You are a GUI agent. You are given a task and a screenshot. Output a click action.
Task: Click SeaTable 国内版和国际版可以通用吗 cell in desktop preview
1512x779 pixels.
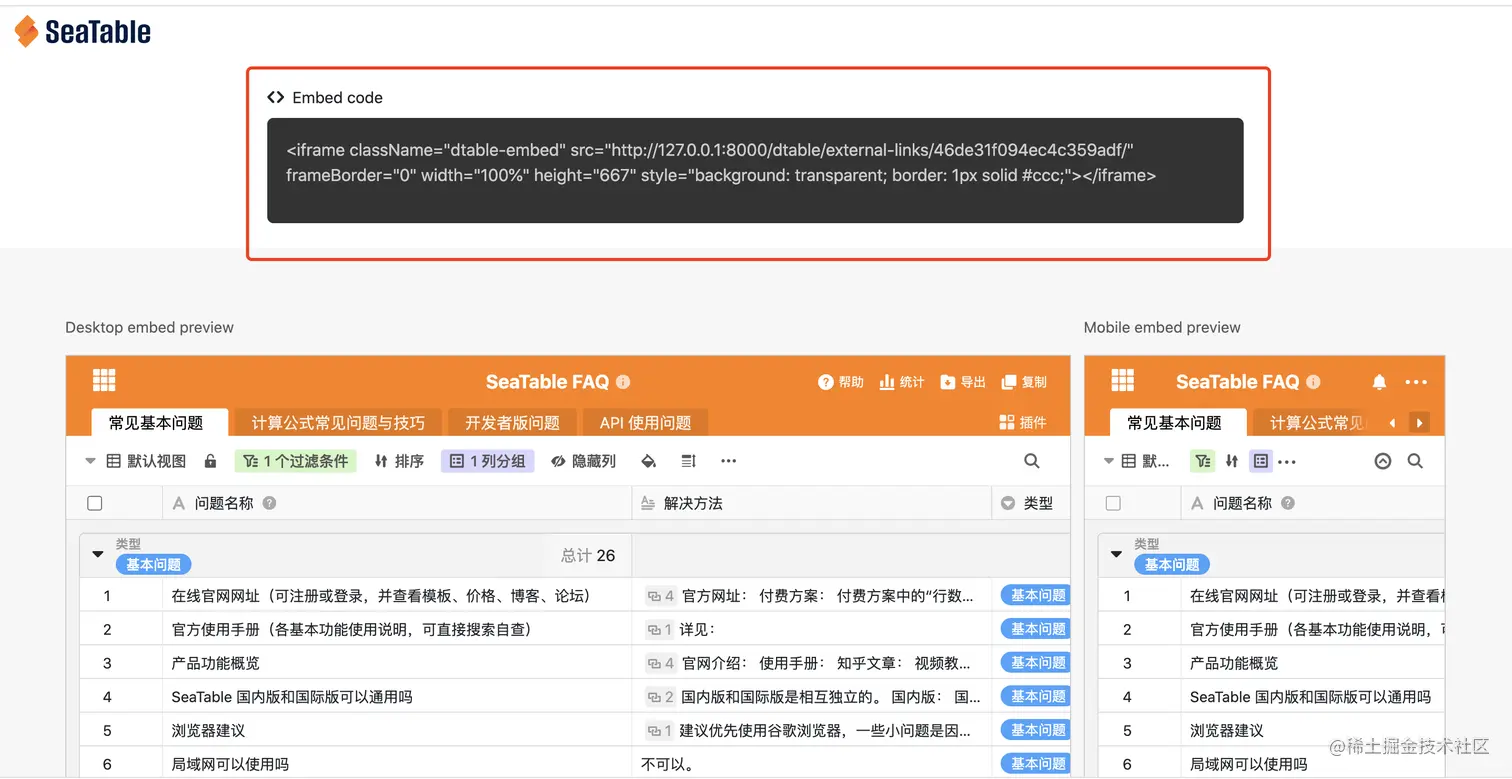click(x=397, y=696)
